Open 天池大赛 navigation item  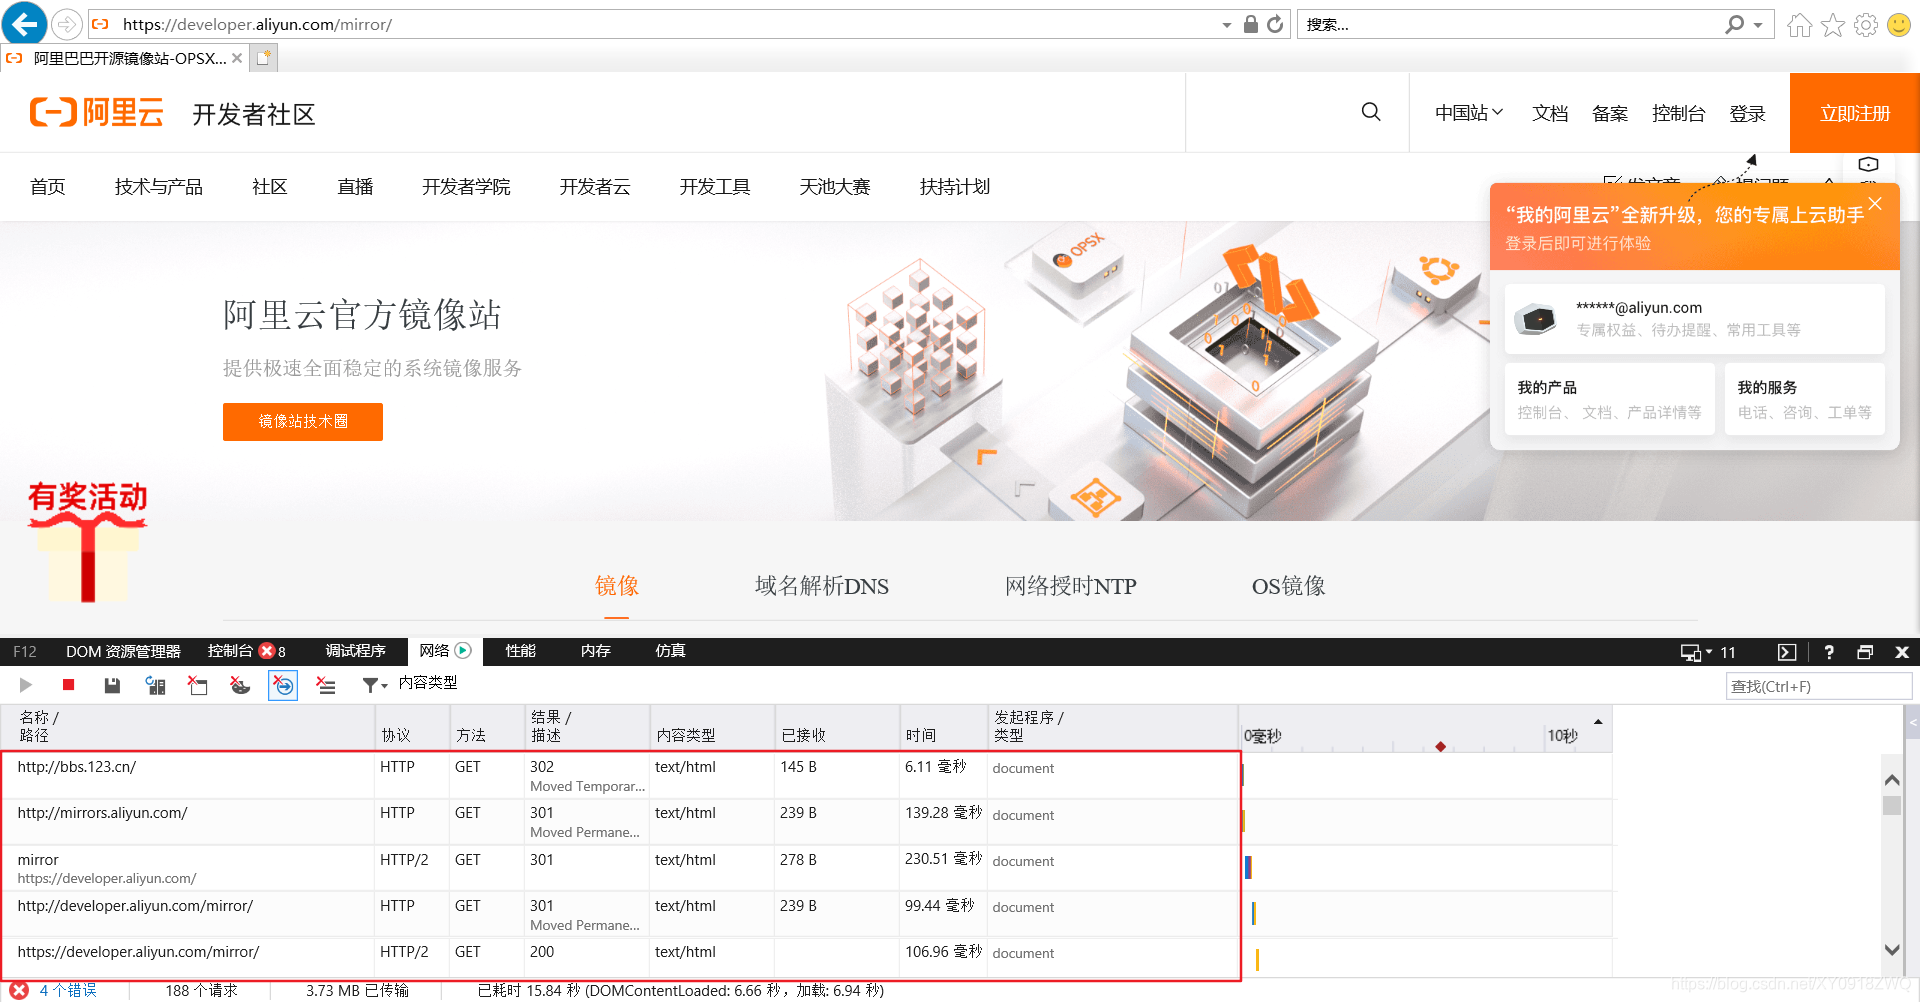coord(835,187)
